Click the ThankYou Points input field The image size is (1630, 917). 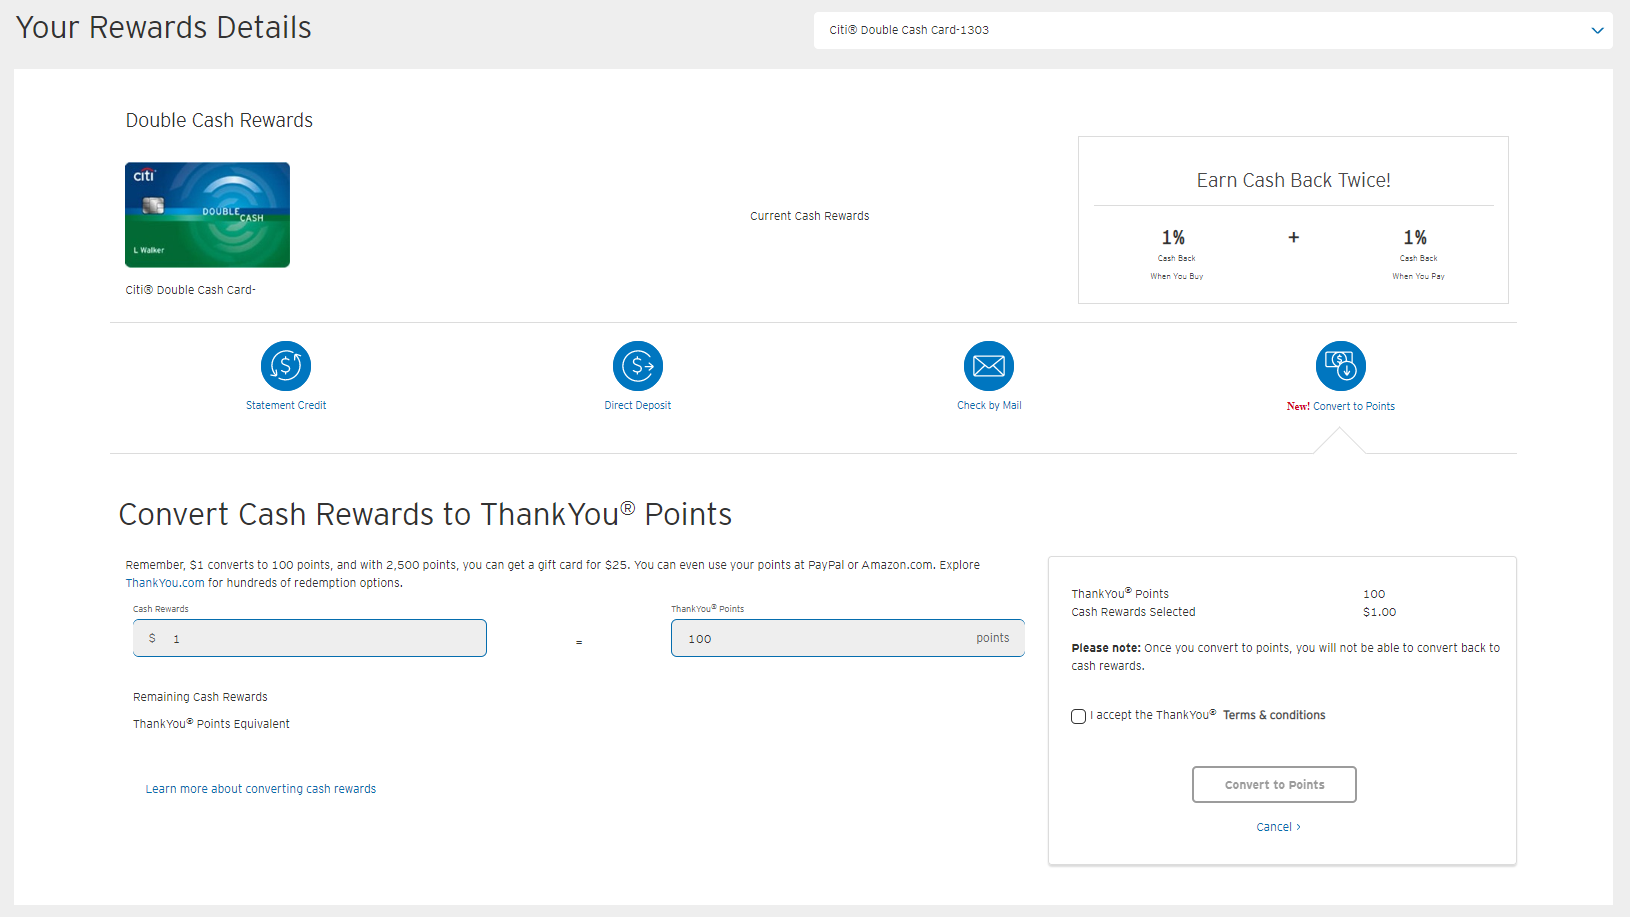(x=848, y=638)
